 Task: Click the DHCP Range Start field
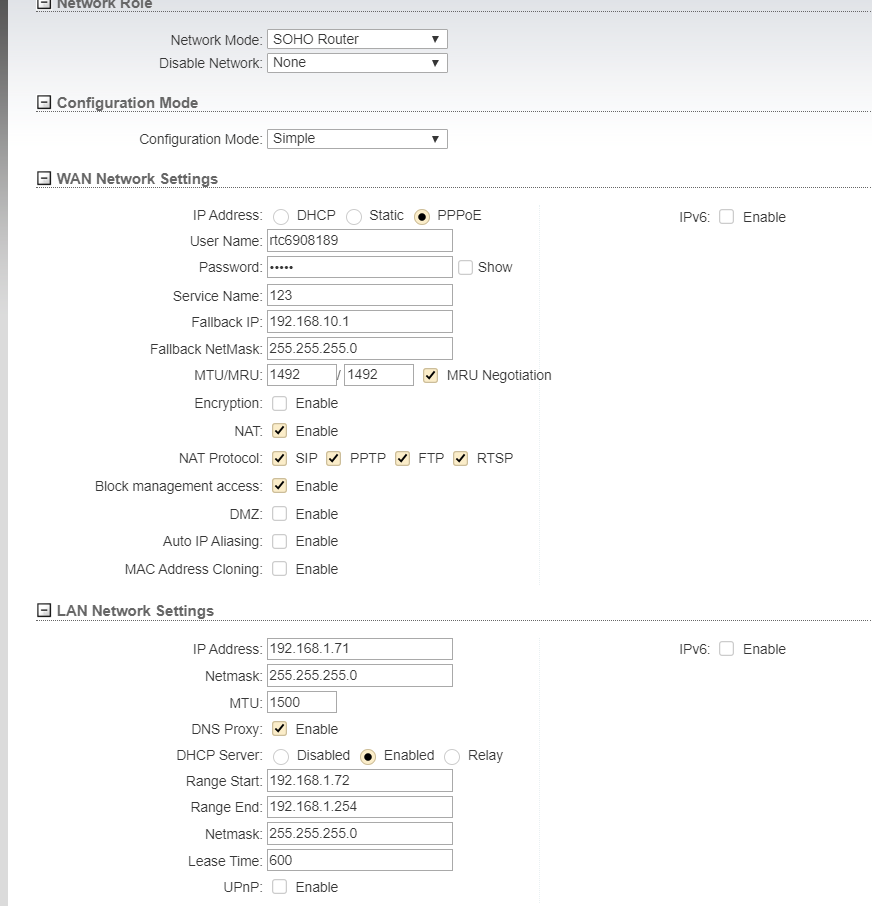(359, 781)
